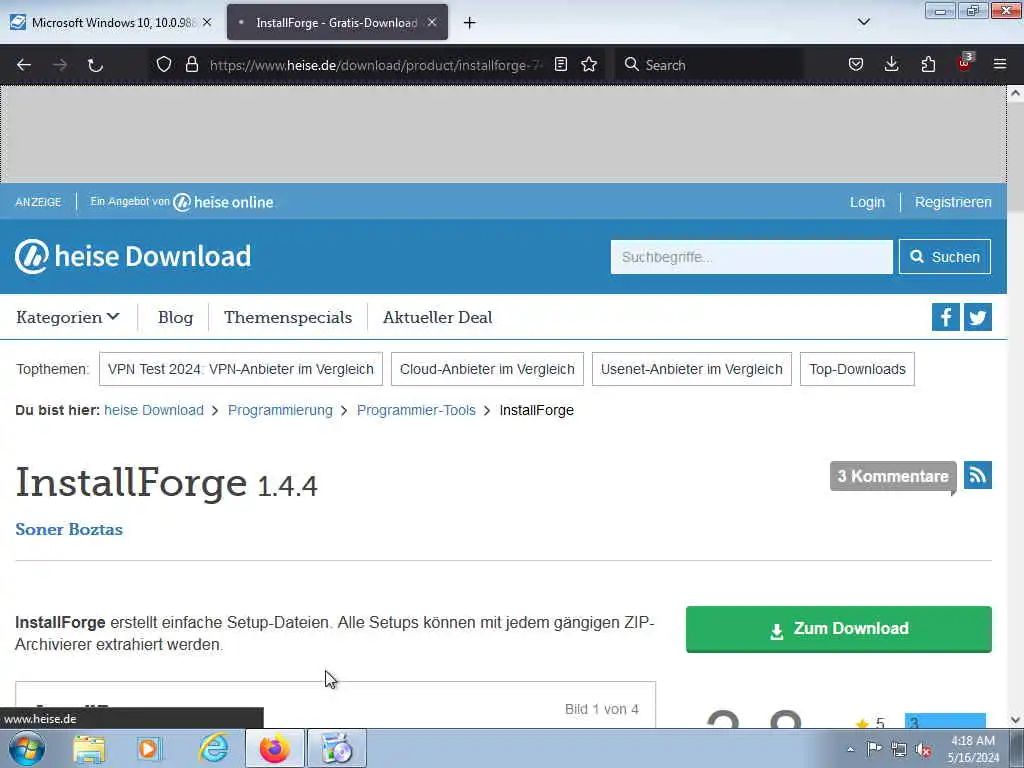Open Windows Start button
The width and height of the screenshot is (1024, 768).
pyautogui.click(x=27, y=748)
